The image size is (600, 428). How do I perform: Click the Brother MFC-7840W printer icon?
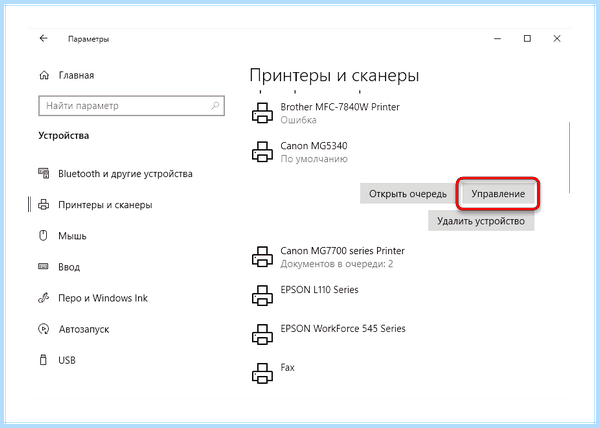[x=262, y=113]
